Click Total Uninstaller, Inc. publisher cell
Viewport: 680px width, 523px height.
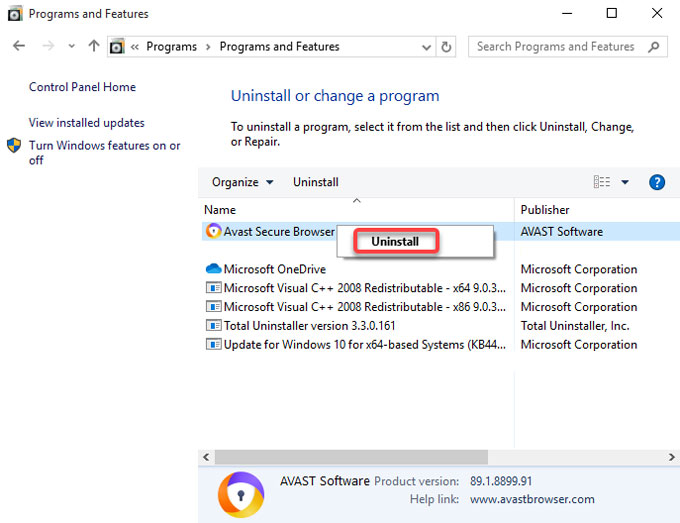click(x=575, y=326)
